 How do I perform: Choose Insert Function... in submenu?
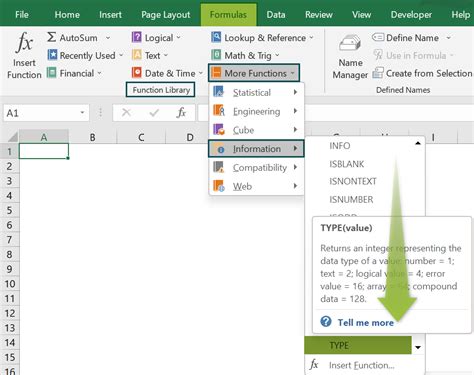(x=362, y=365)
